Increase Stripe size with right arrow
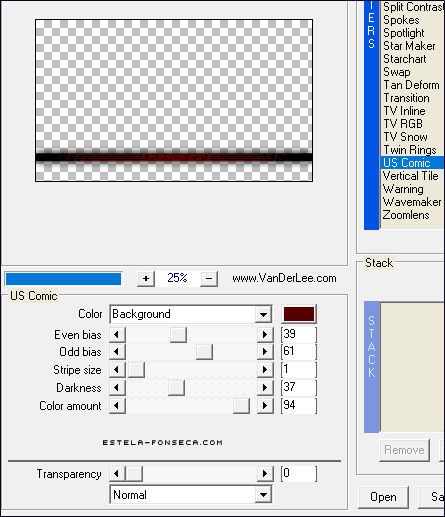The width and height of the screenshot is (445, 517). (265, 370)
